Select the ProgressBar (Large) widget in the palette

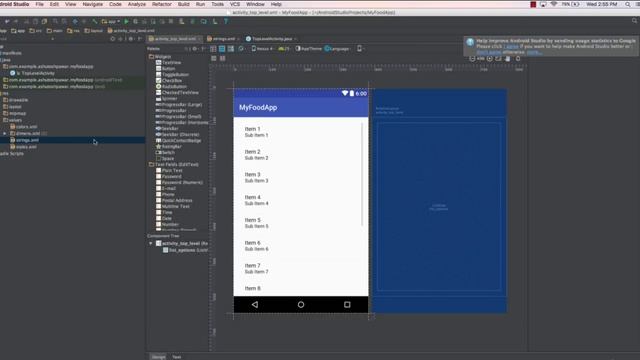(x=179, y=104)
